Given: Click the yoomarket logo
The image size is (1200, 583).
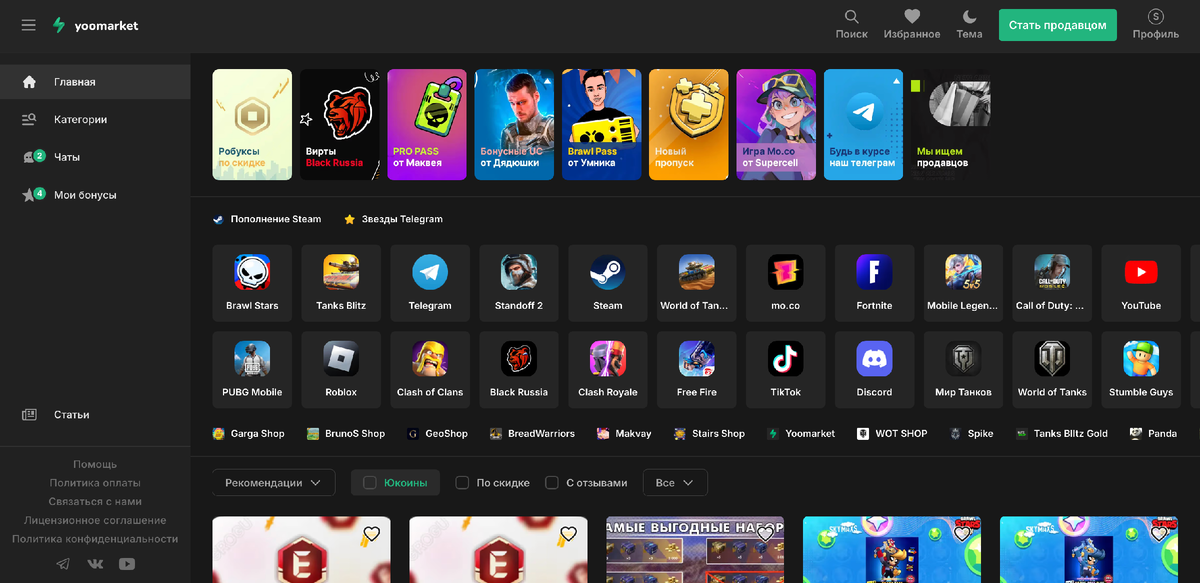Looking at the screenshot, I should coord(96,25).
